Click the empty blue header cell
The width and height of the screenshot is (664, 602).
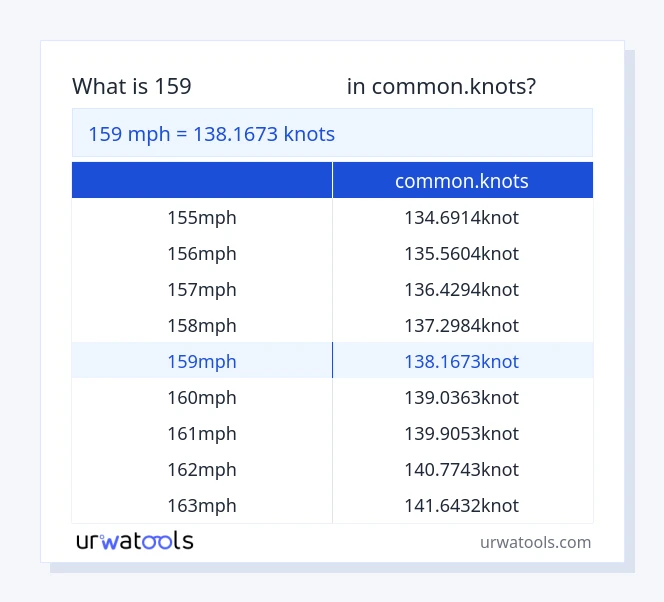(x=202, y=181)
